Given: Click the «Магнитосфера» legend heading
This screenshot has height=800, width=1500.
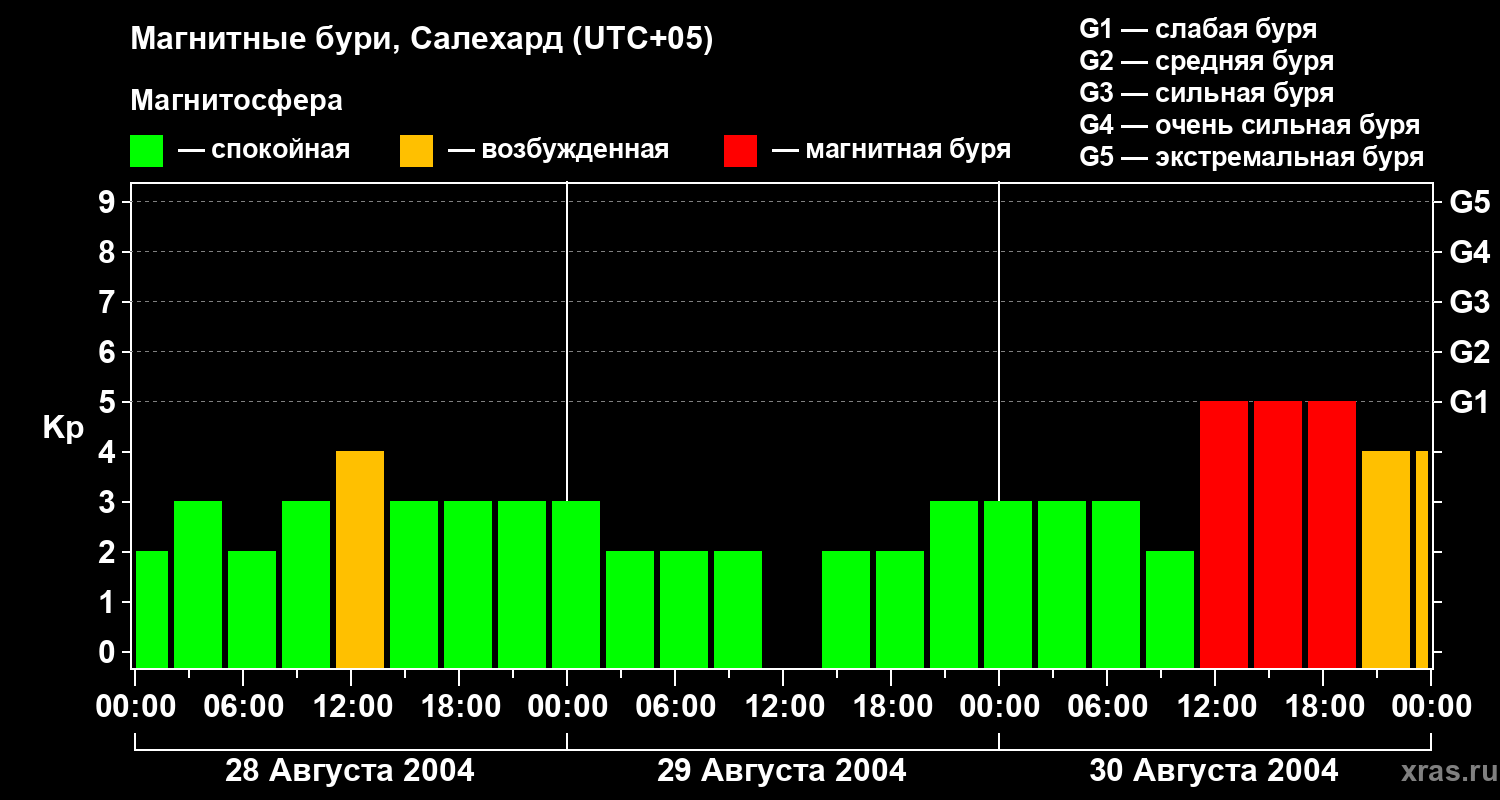Looking at the screenshot, I should 236,101.
